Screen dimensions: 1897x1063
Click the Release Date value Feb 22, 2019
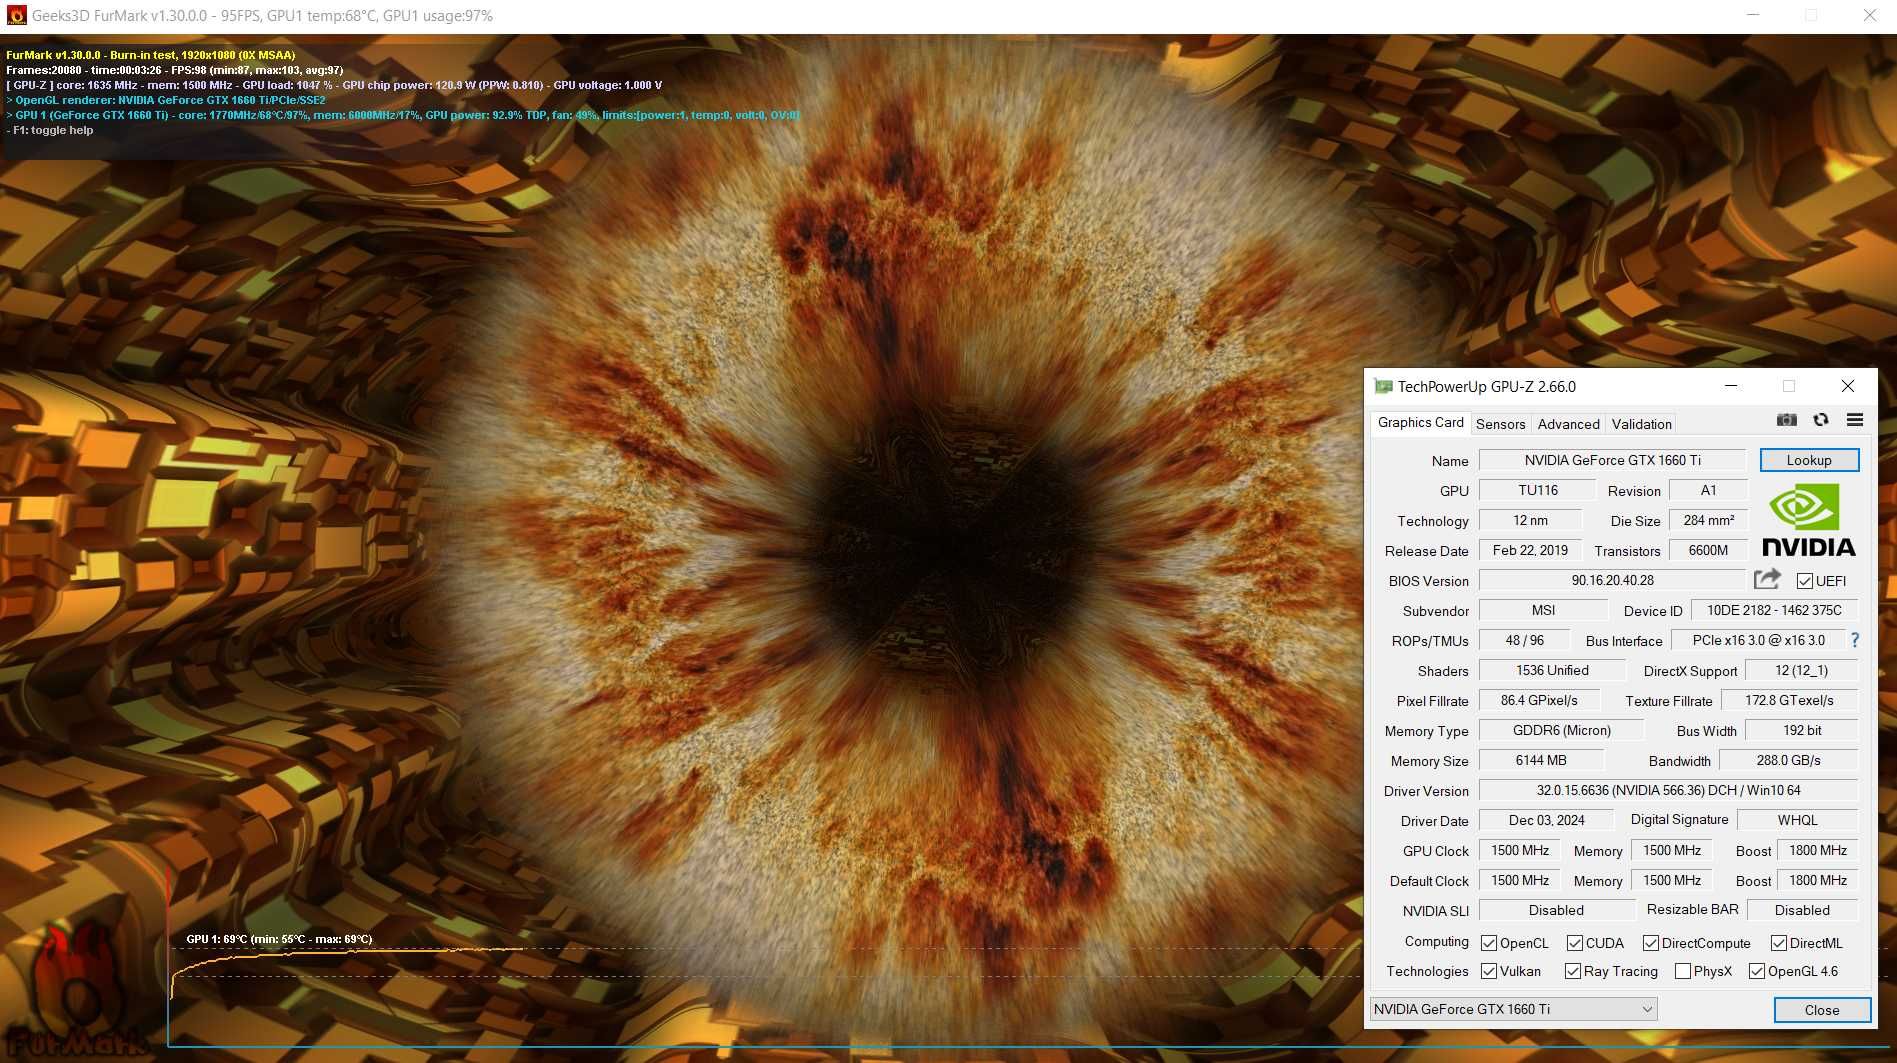(x=1530, y=550)
